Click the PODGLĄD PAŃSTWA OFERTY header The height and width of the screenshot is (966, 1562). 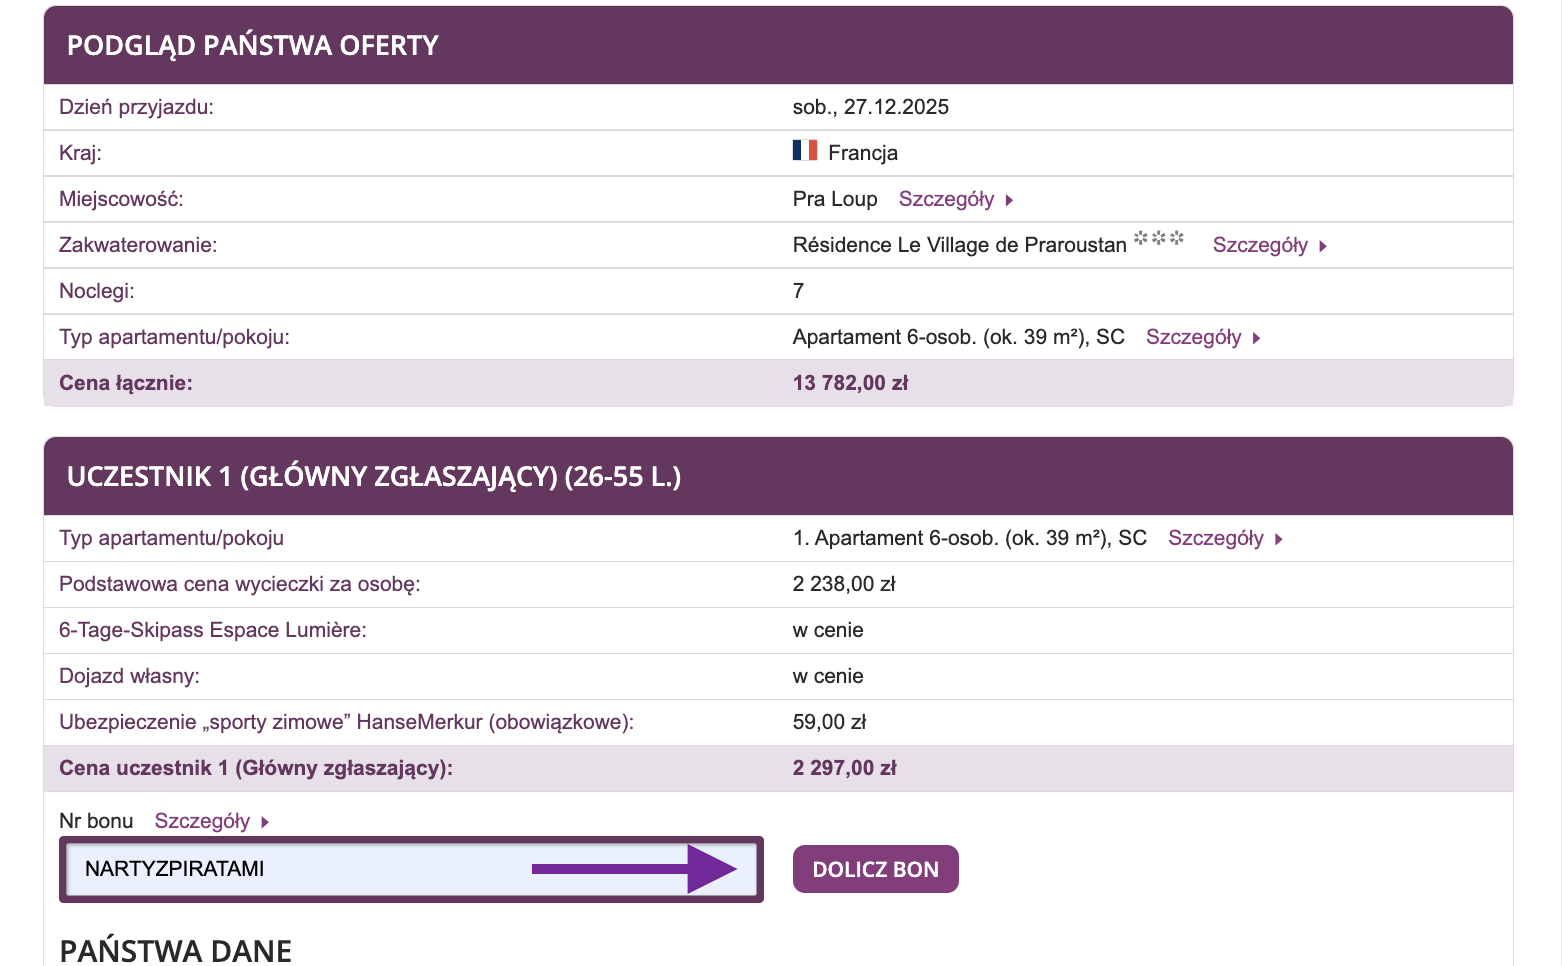[x=253, y=46]
